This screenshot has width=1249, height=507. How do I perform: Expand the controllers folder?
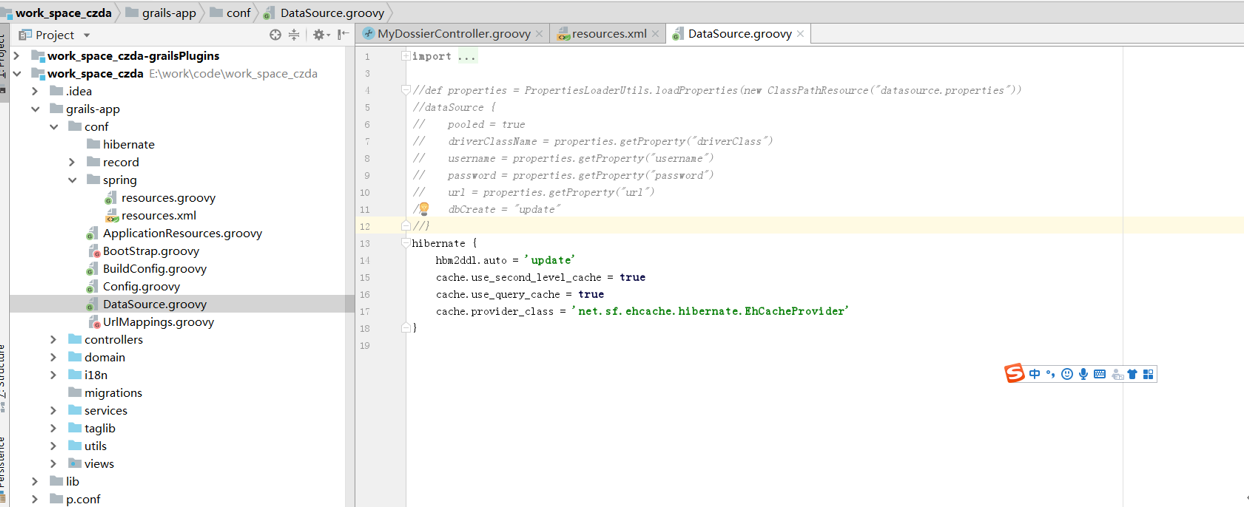[54, 340]
